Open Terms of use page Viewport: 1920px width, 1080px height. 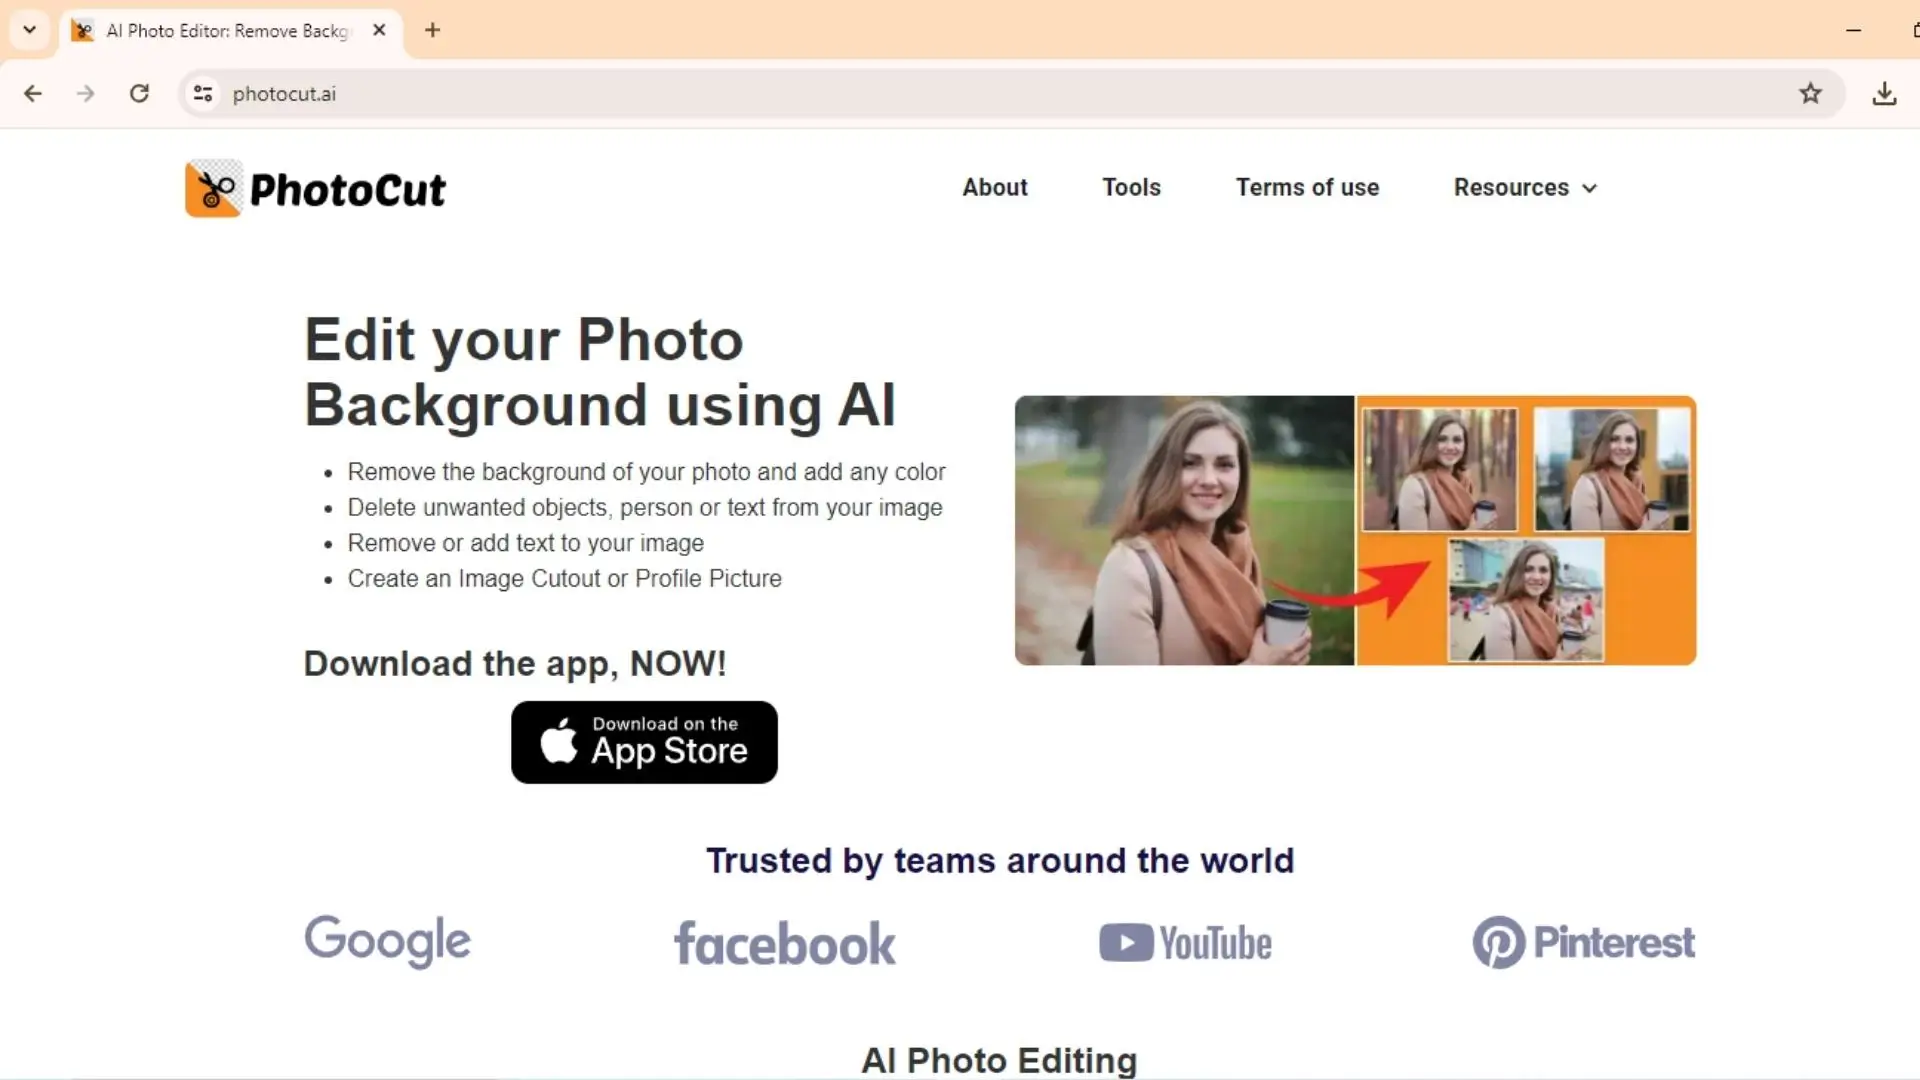[1307, 187]
